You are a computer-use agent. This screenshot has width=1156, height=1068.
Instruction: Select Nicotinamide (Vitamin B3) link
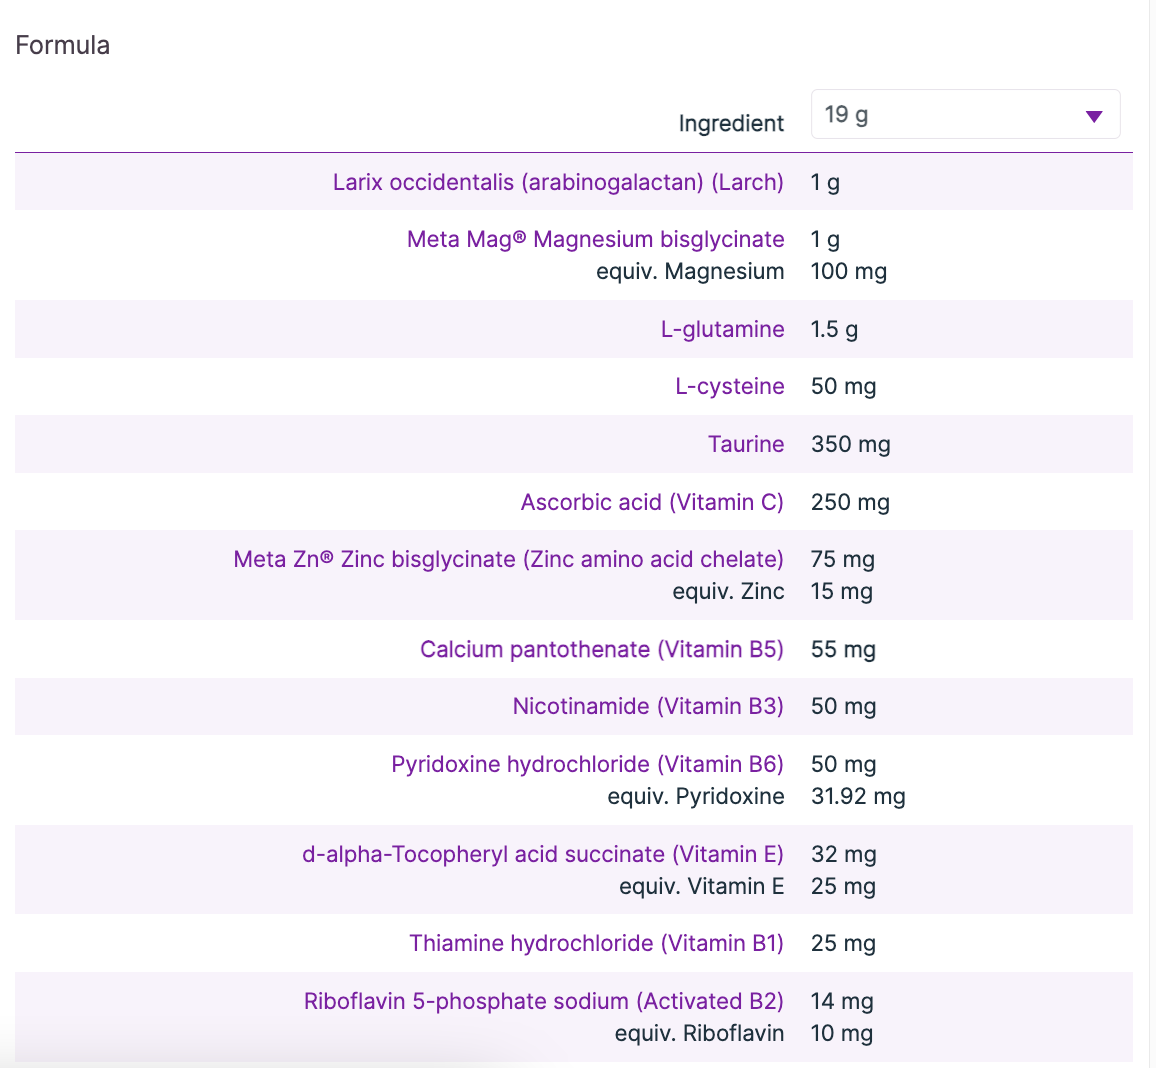tap(647, 706)
